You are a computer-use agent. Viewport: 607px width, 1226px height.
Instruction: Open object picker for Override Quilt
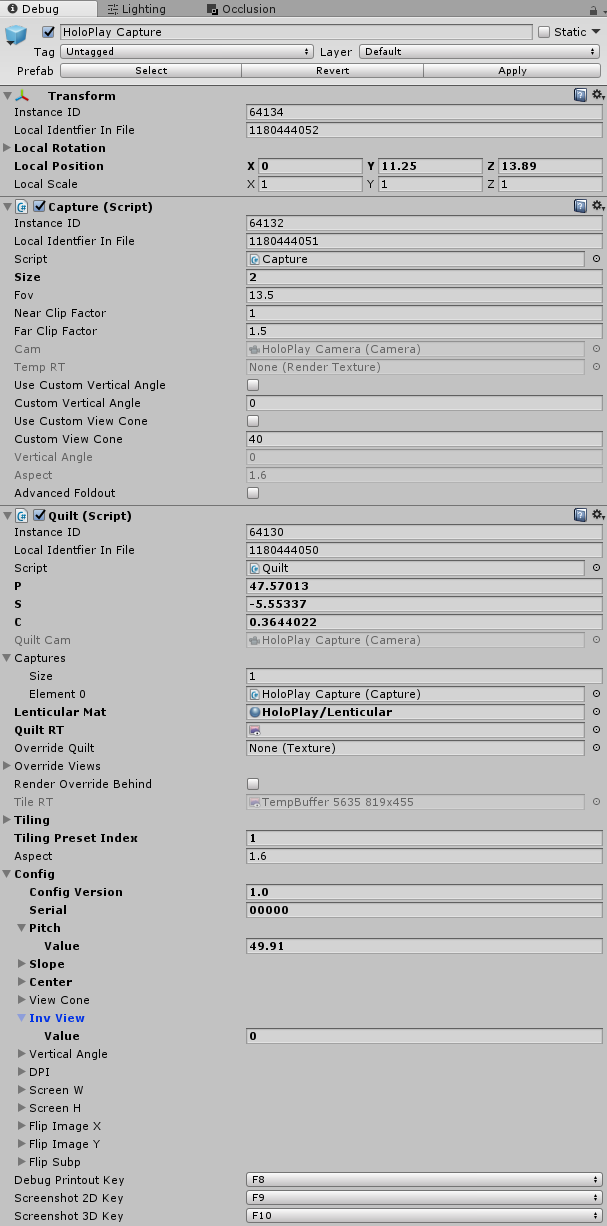point(596,748)
